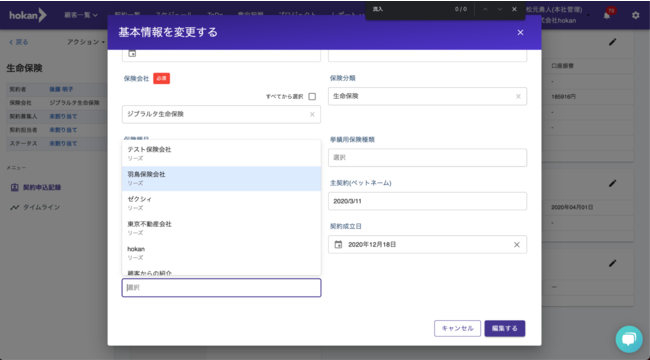
Task: Open the chat support bubble
Action: tap(629, 339)
